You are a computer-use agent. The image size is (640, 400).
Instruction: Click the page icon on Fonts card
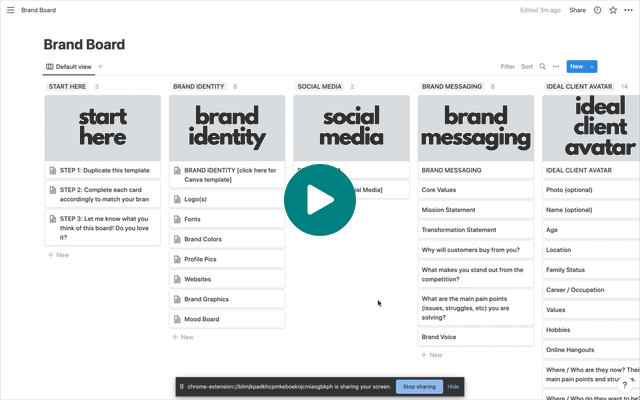177,219
